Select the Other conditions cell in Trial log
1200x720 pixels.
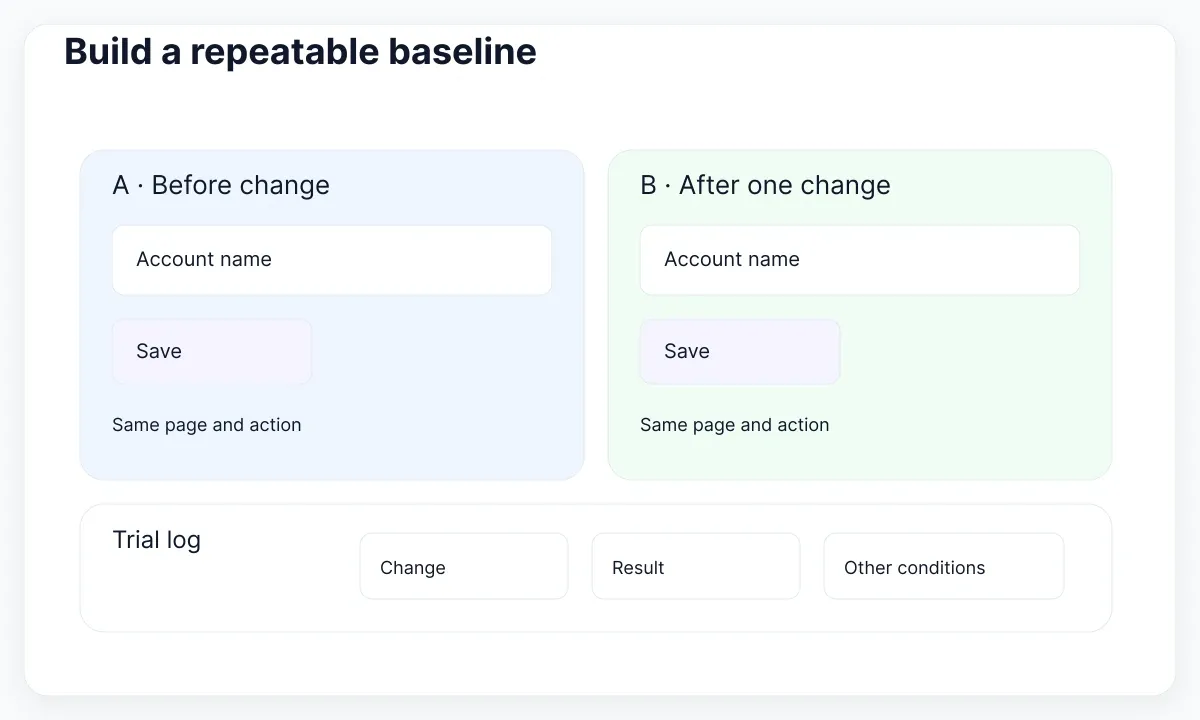point(944,566)
